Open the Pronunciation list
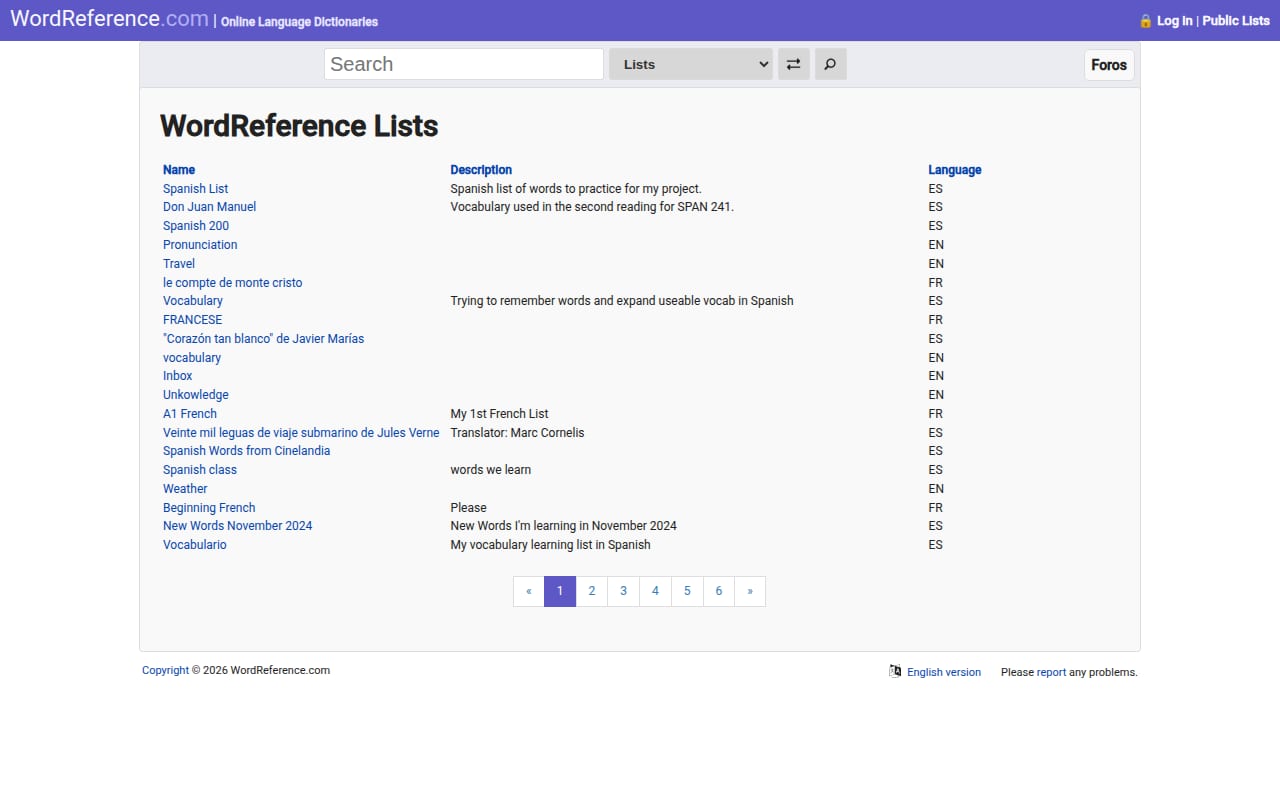The width and height of the screenshot is (1280, 800). point(200,245)
